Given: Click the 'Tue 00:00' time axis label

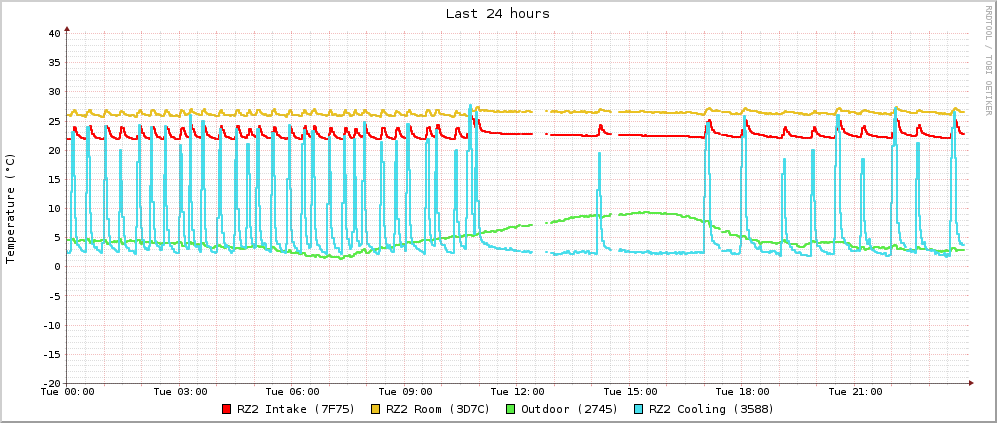Looking at the screenshot, I should [67, 391].
